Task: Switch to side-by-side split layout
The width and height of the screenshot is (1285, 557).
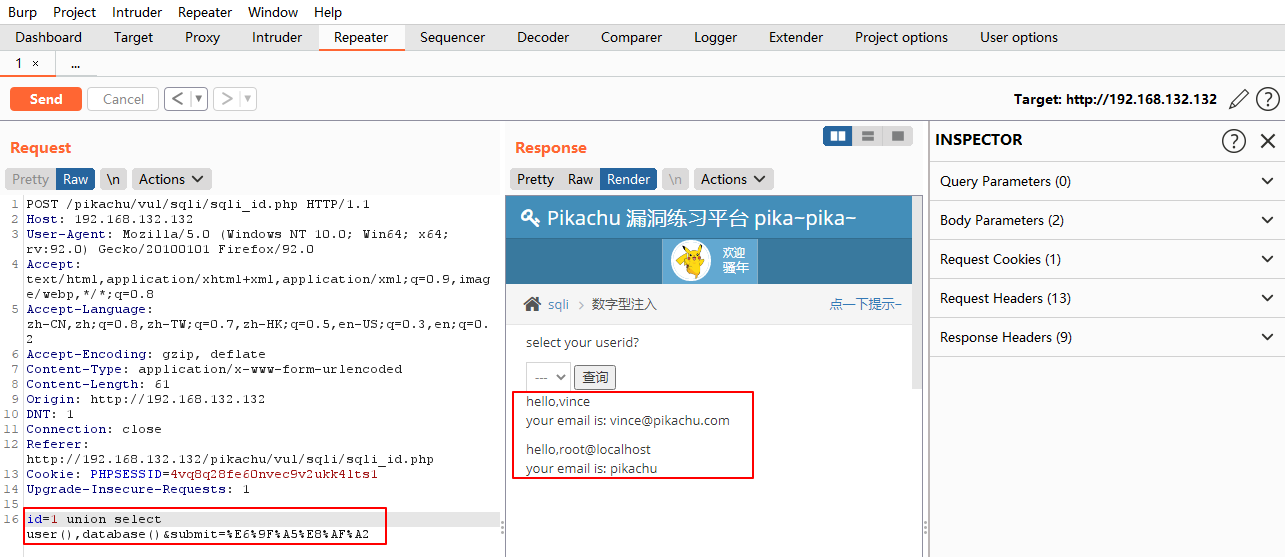Action: (x=838, y=136)
